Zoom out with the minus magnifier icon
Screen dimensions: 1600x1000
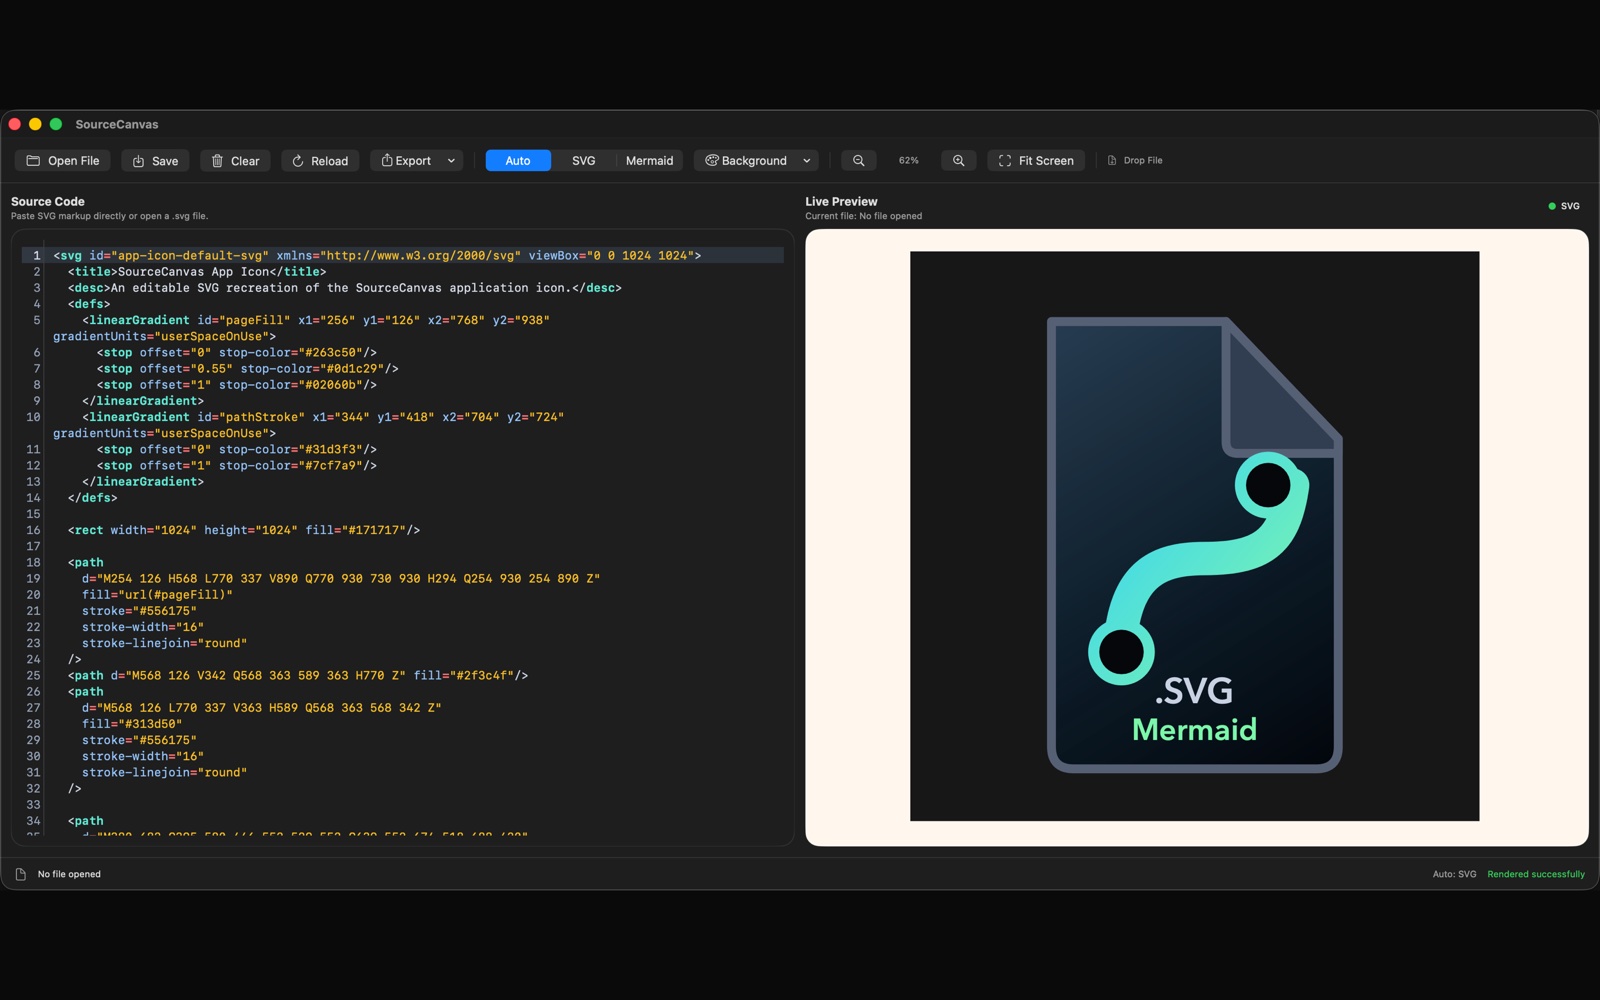(858, 160)
